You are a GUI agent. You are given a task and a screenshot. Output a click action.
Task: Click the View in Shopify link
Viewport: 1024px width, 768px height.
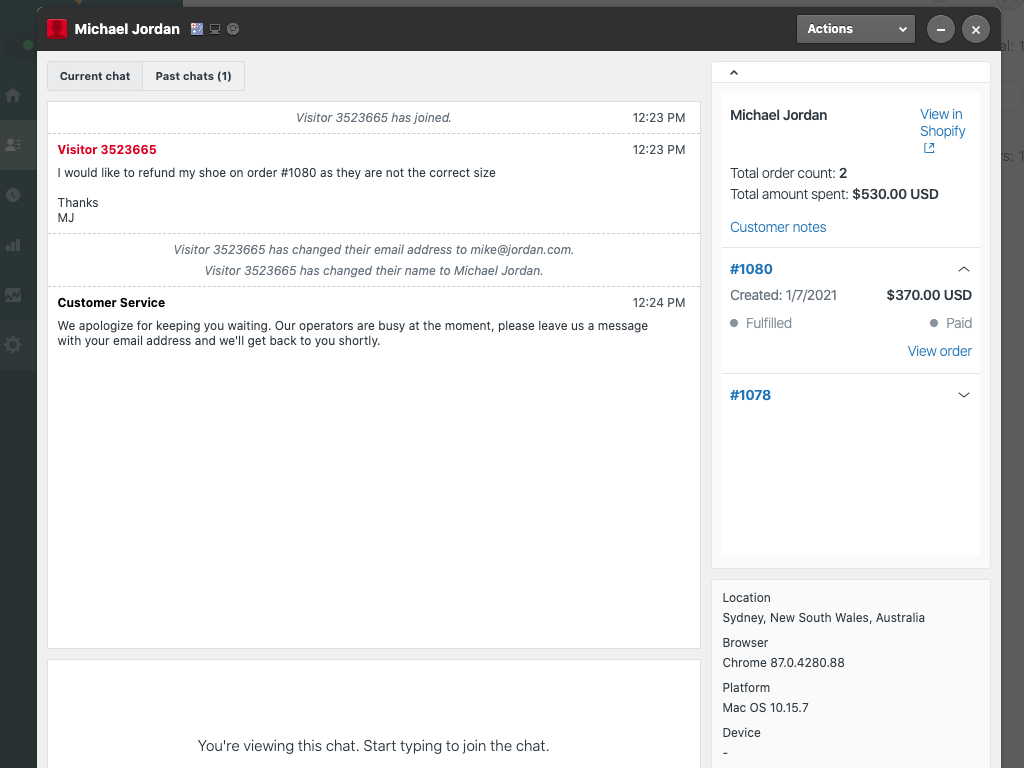[942, 123]
